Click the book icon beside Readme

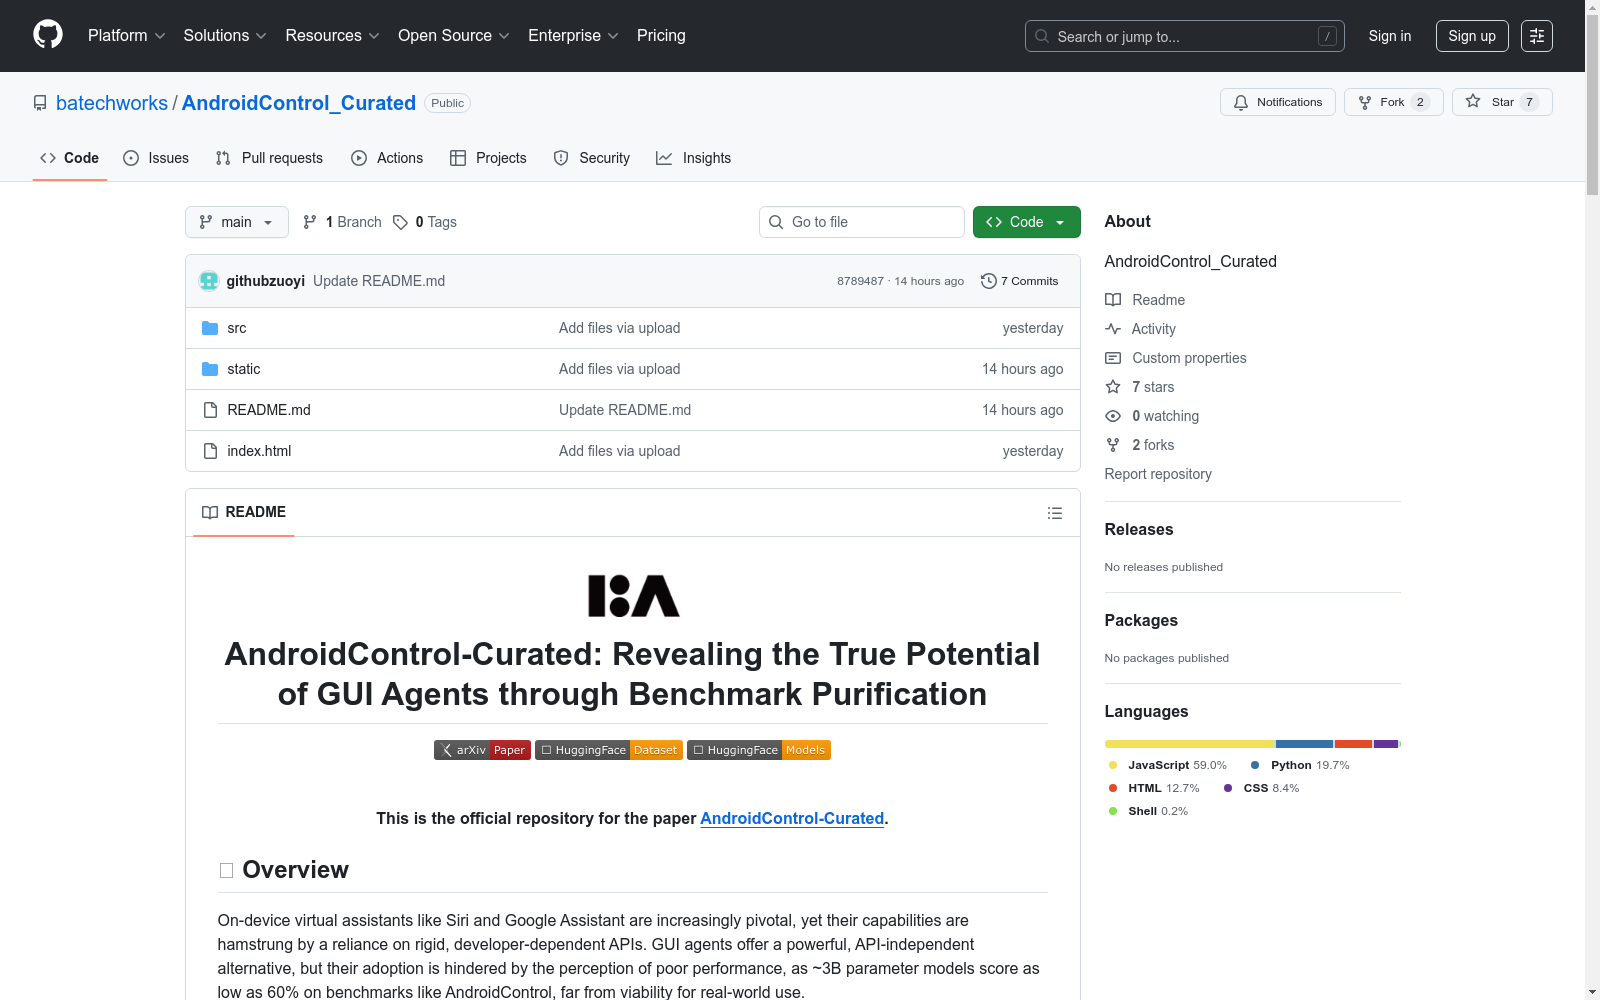(1113, 300)
